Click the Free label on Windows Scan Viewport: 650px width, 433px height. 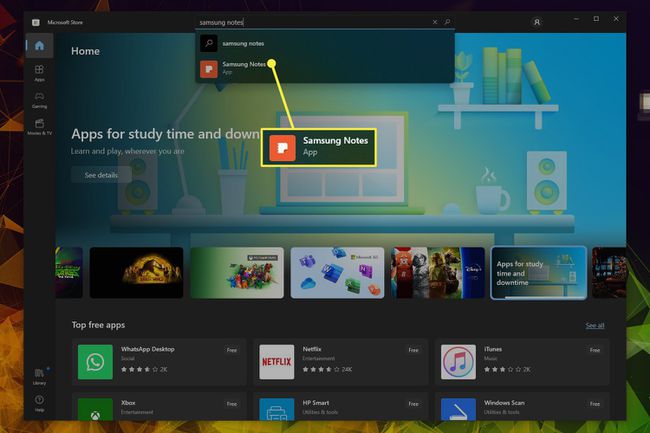click(x=595, y=404)
